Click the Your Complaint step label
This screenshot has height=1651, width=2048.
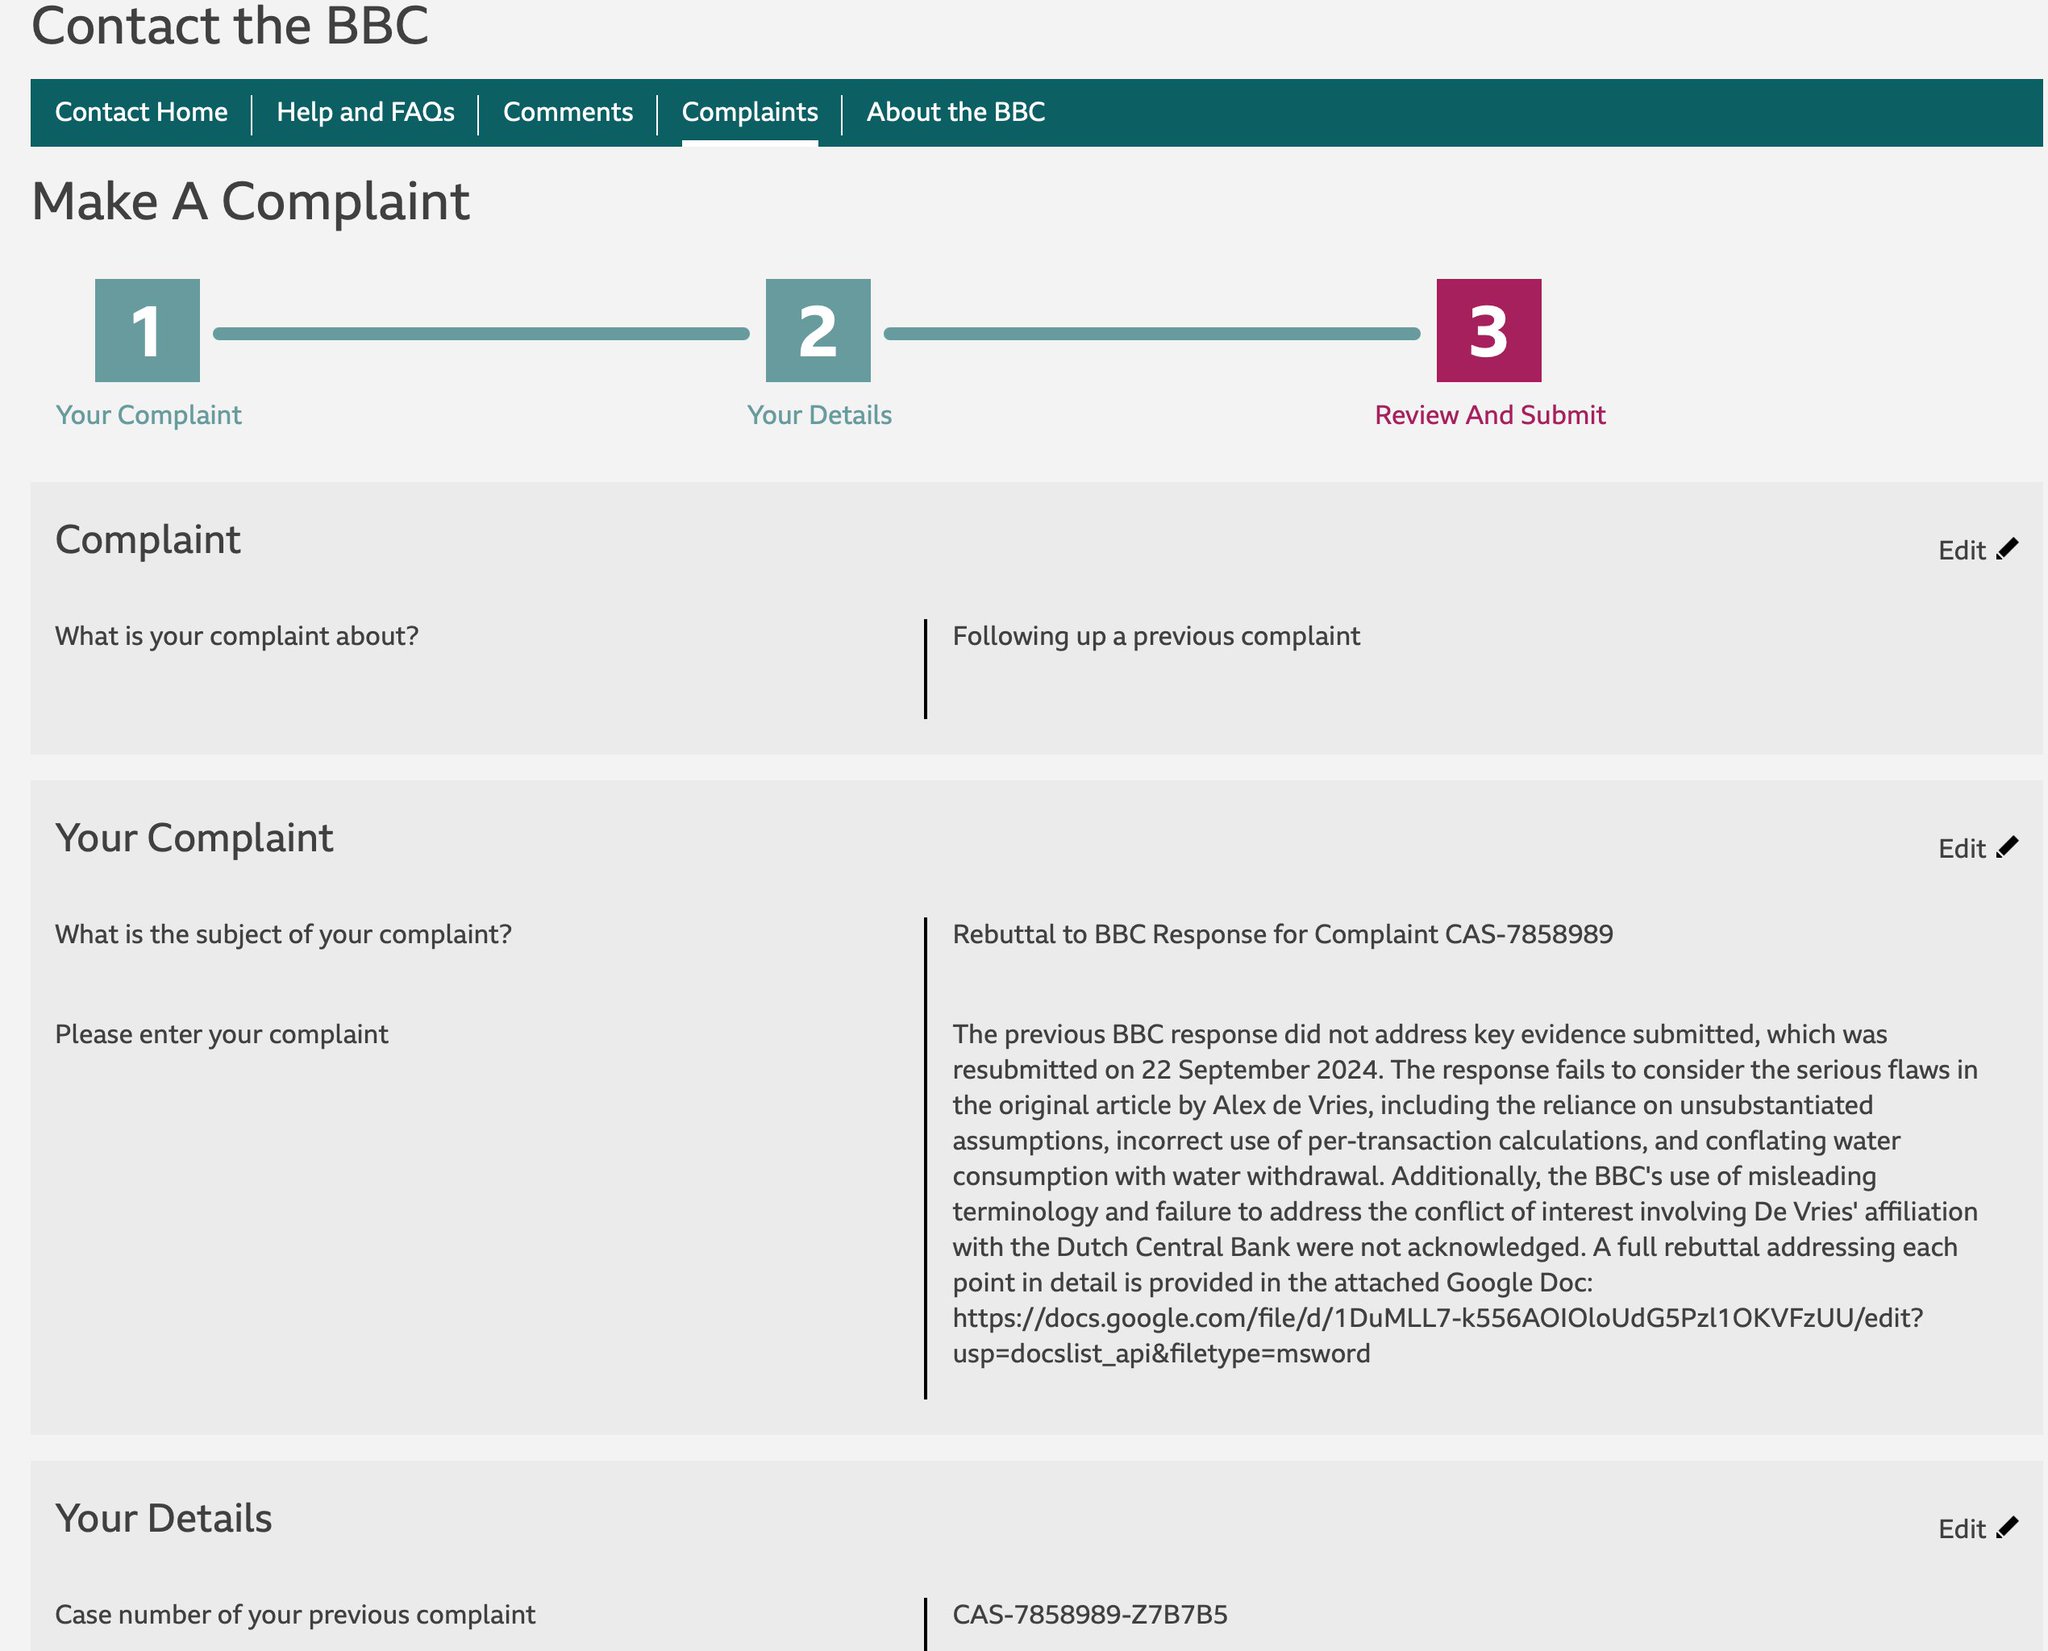point(148,415)
